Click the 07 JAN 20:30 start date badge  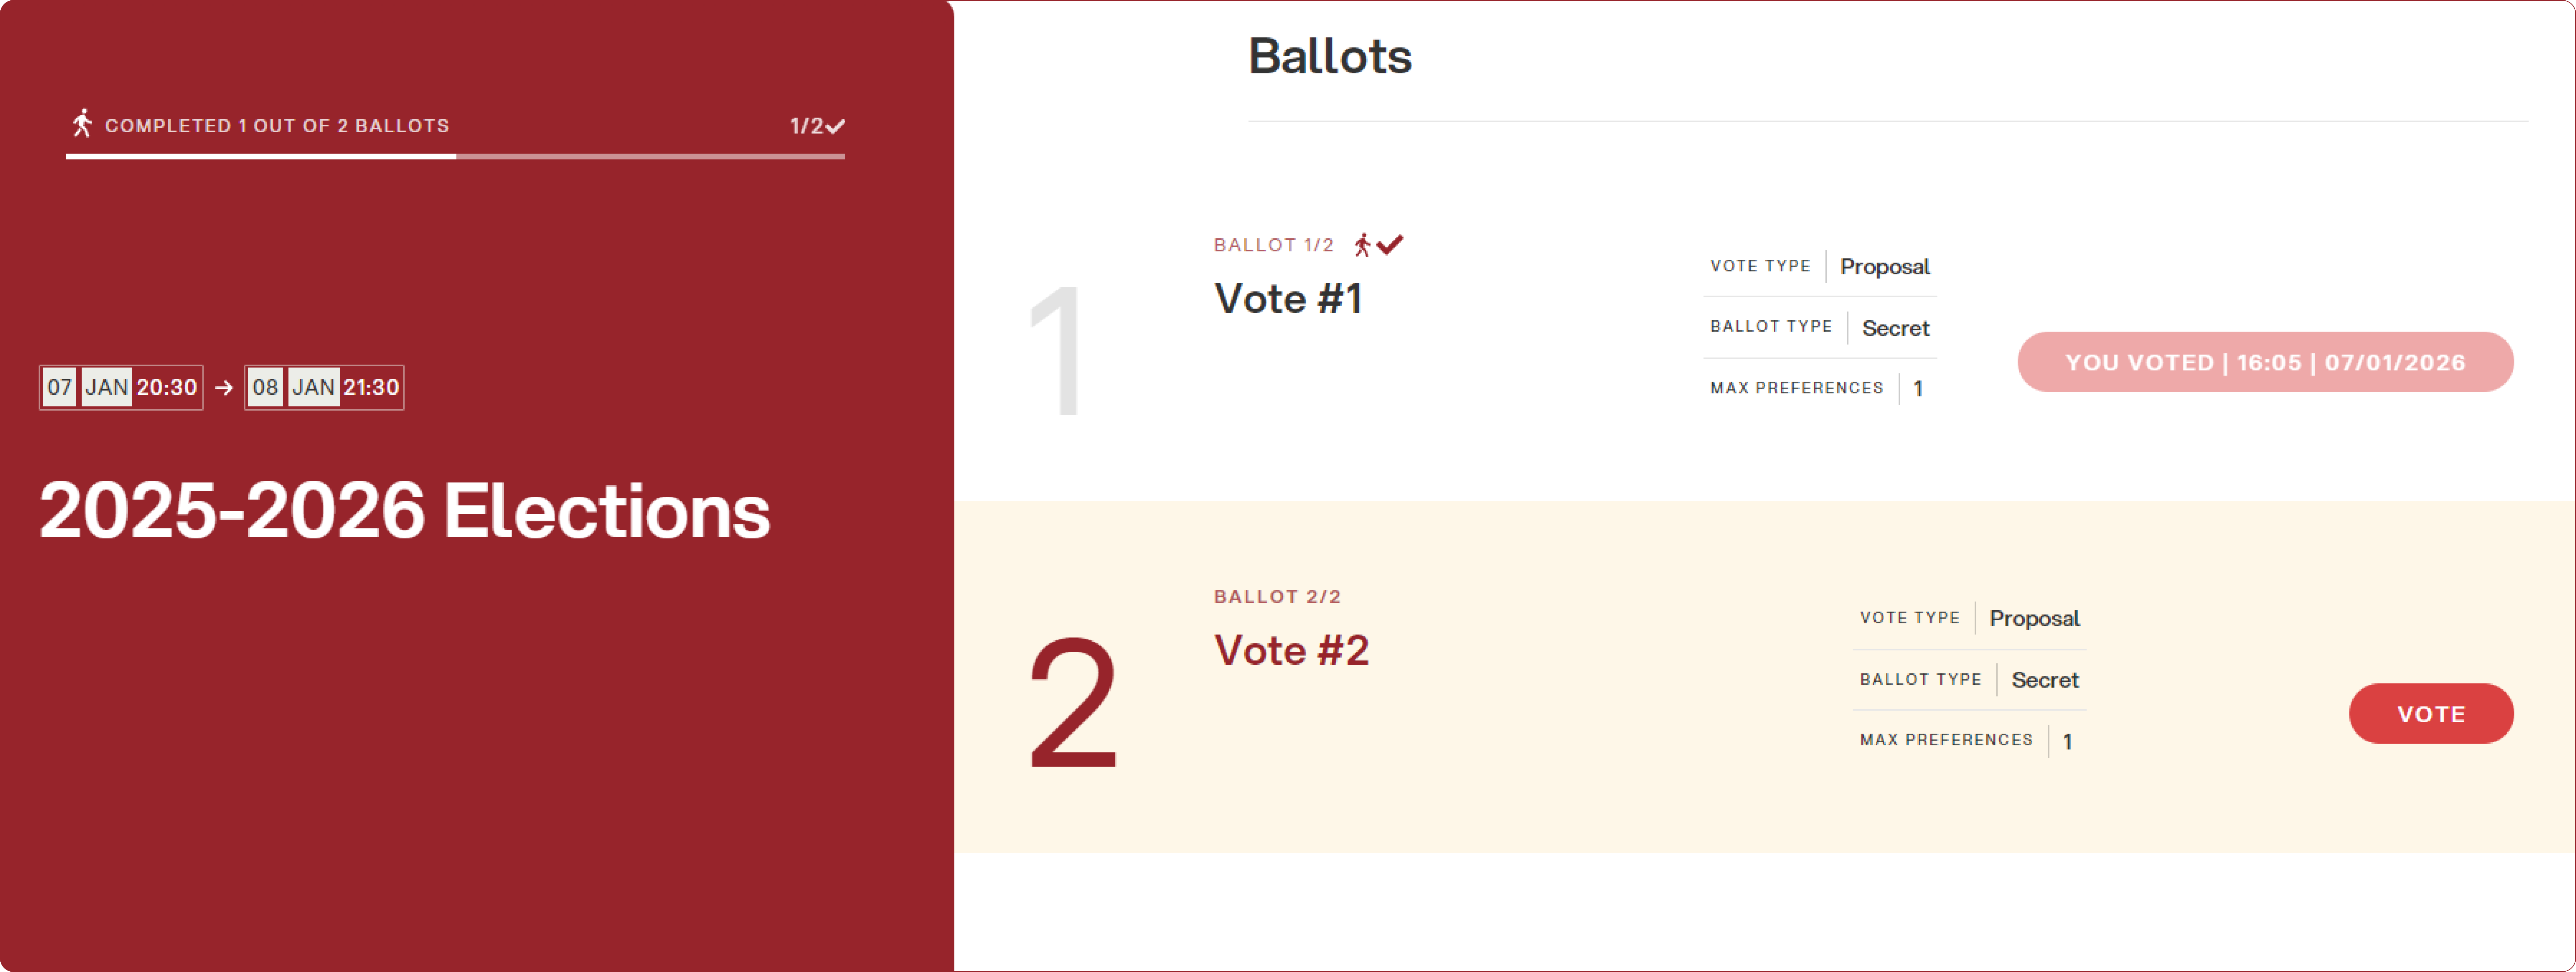[121, 388]
